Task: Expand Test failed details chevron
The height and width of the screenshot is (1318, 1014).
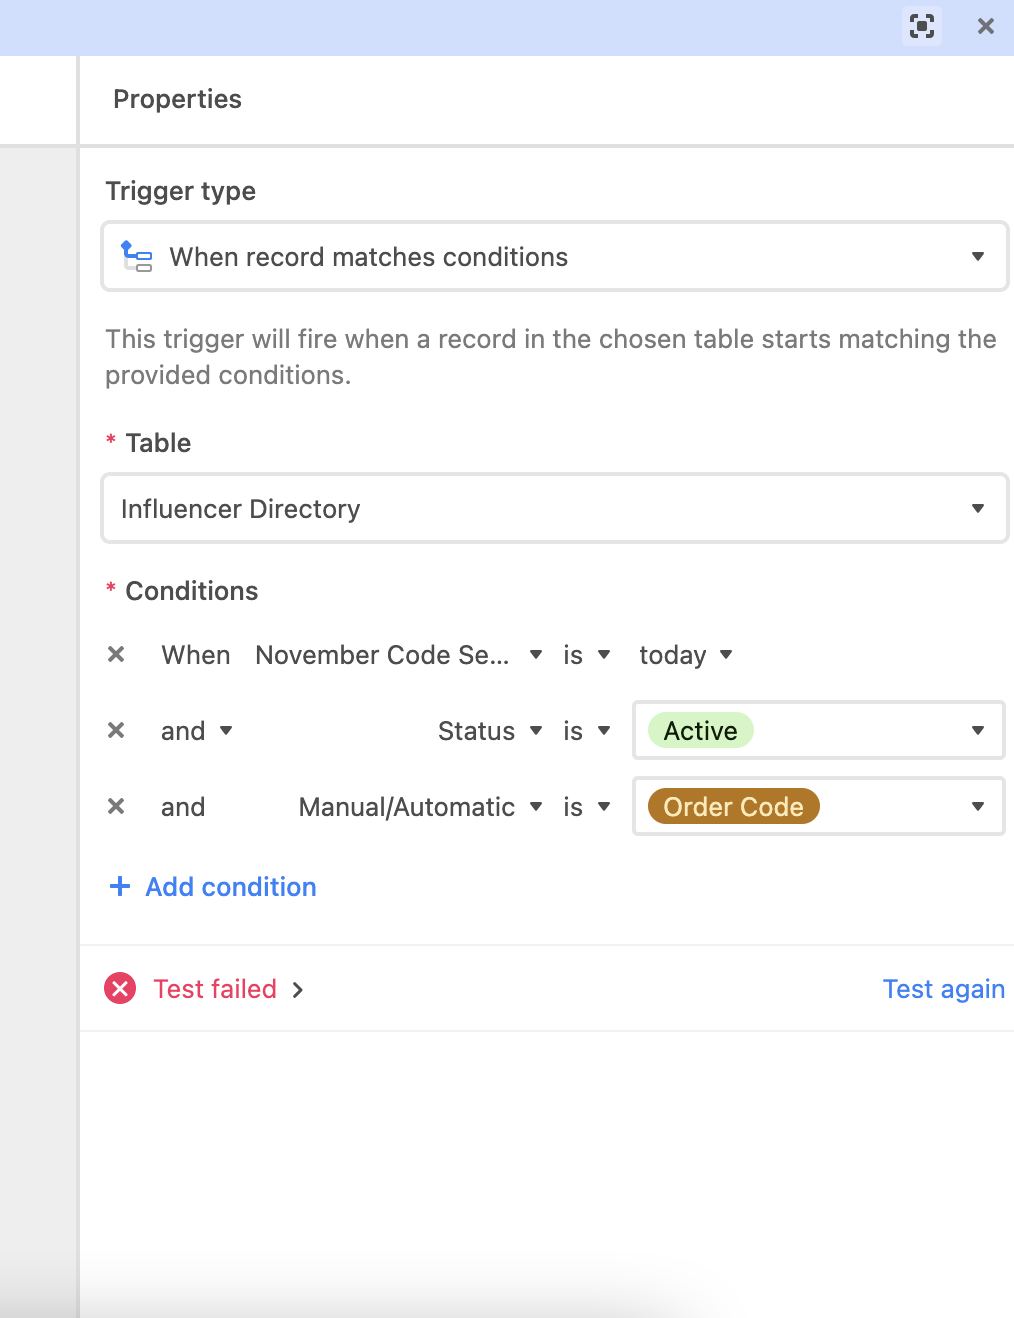Action: [297, 990]
